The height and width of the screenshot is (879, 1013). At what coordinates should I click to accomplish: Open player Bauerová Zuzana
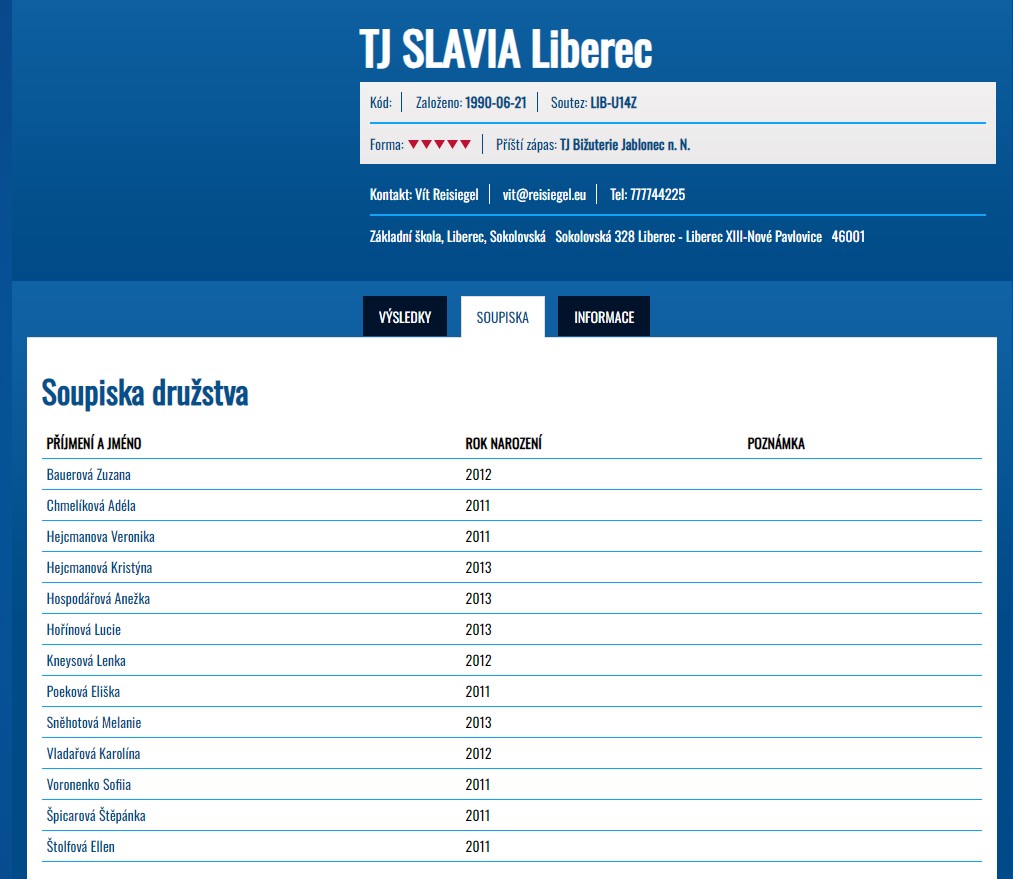click(89, 475)
